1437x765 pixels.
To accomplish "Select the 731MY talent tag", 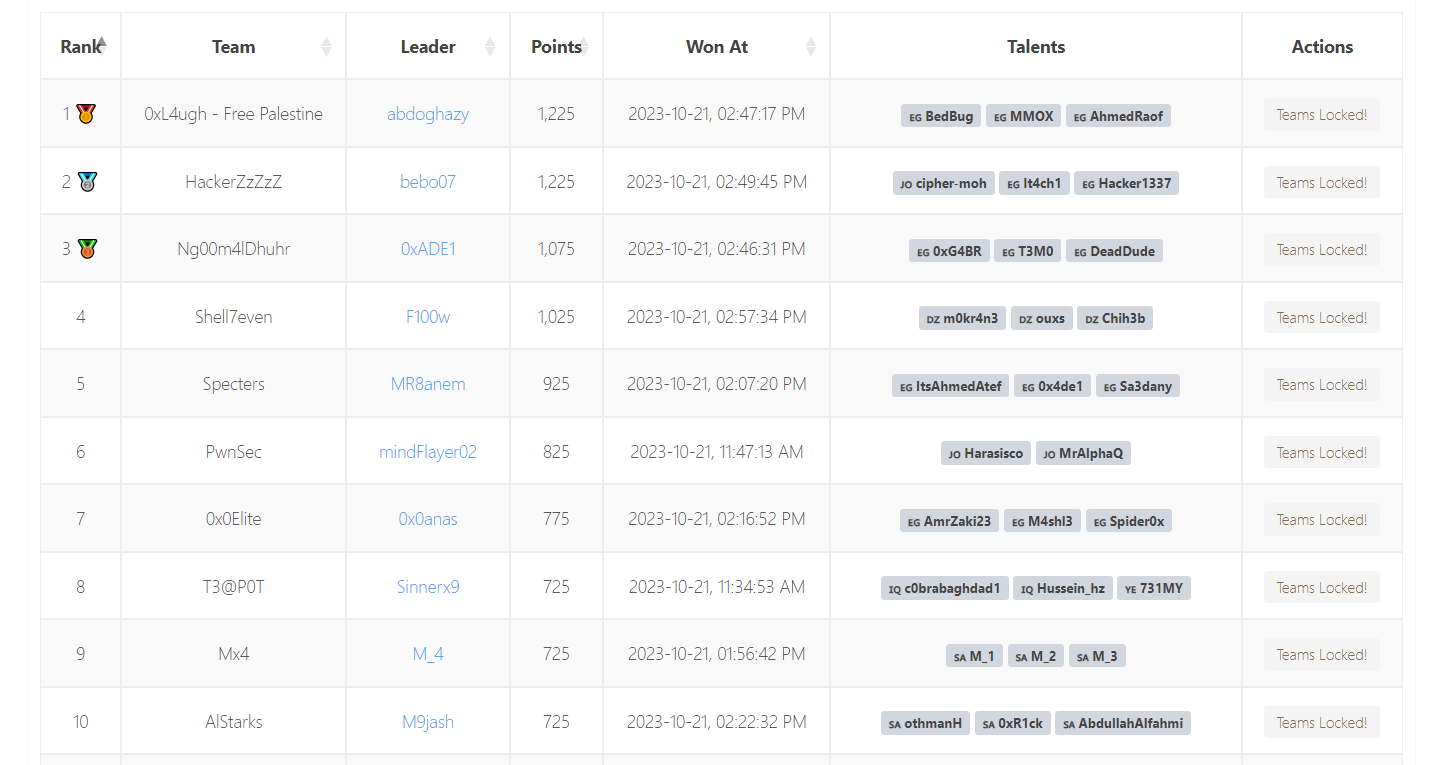I will [1154, 588].
